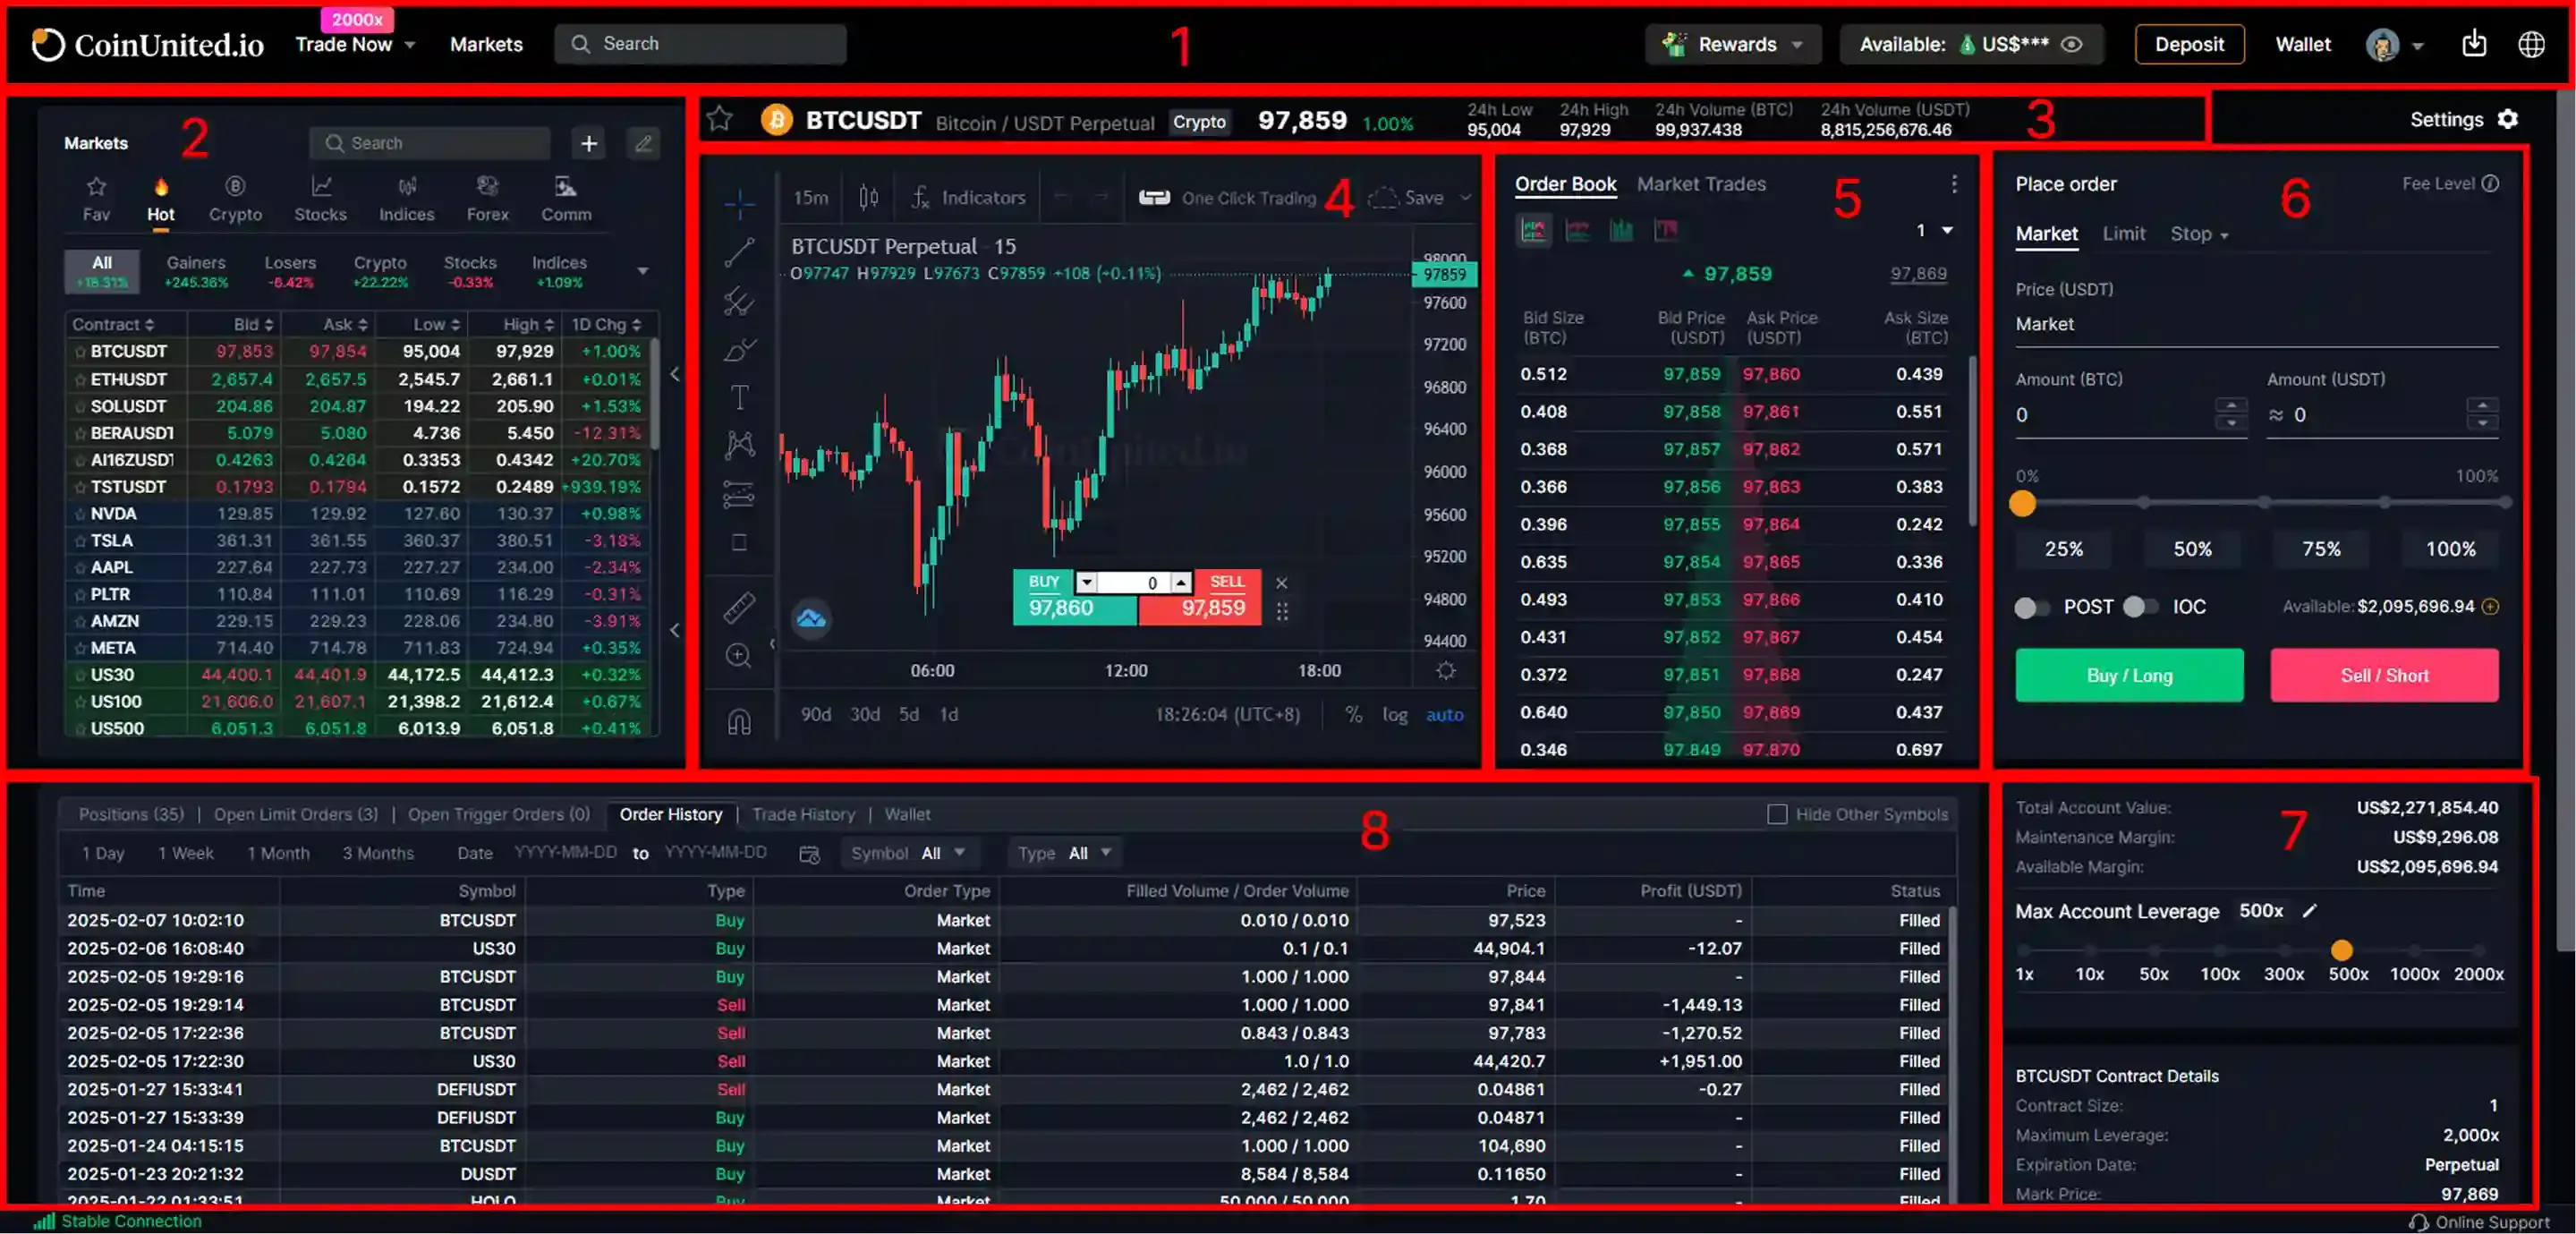
Task: Open the Indicators panel
Action: [968, 198]
